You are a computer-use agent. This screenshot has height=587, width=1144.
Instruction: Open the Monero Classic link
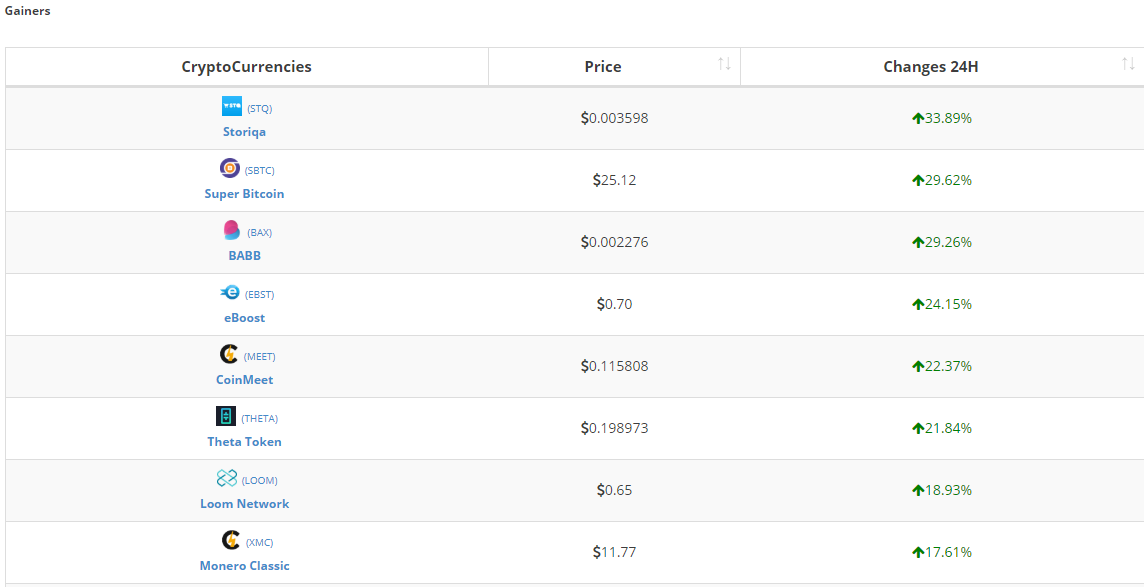point(244,565)
